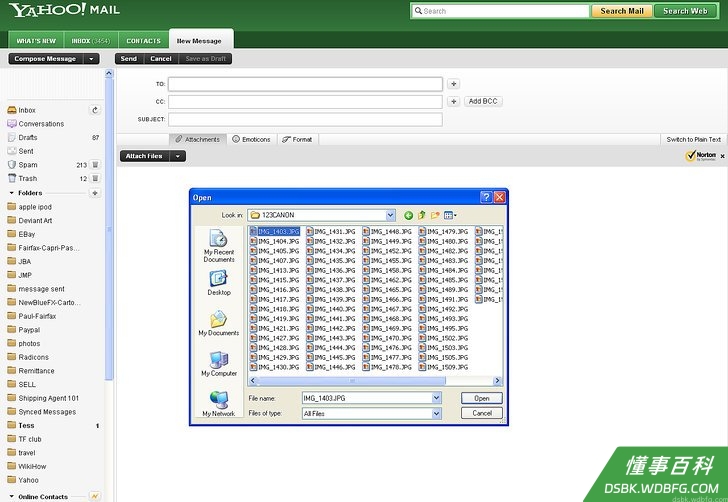Click horizontal scrollbar right arrow in file list
The image size is (728, 502).
click(497, 381)
